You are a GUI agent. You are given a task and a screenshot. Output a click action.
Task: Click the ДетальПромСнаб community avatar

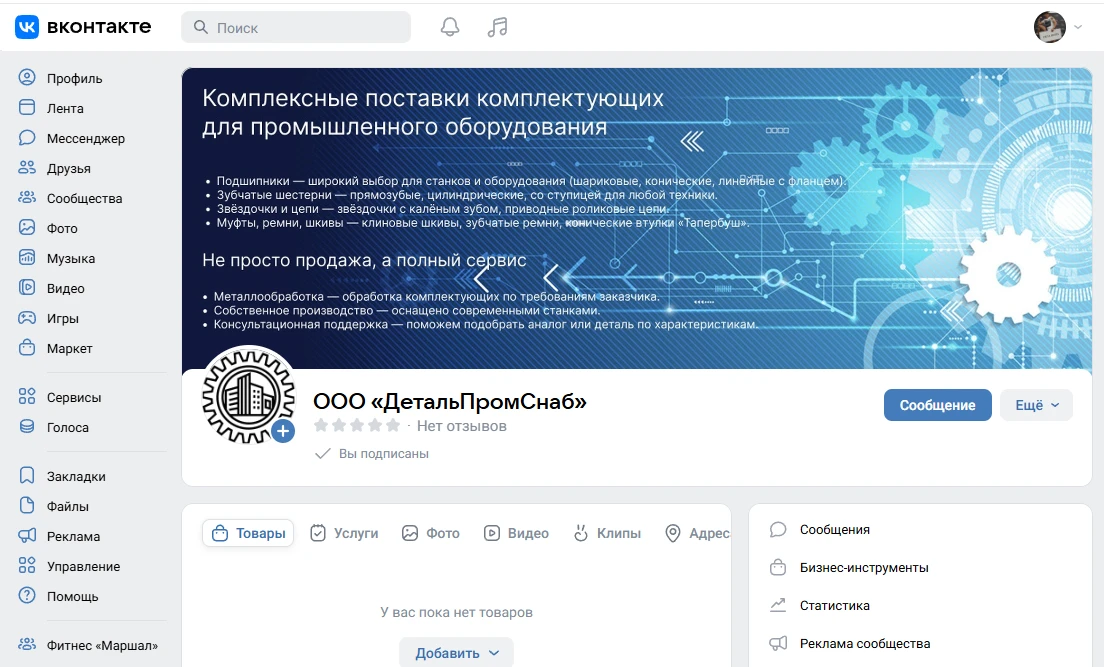[248, 396]
